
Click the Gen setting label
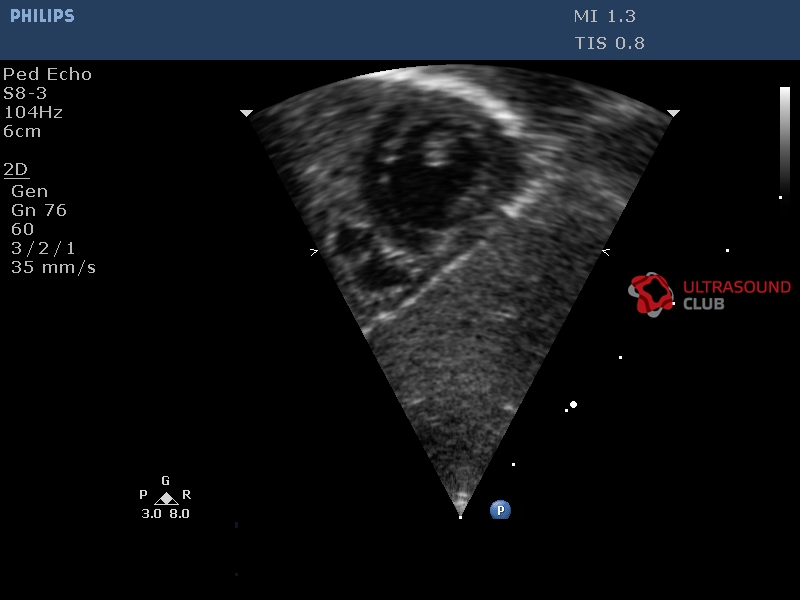click(x=30, y=191)
